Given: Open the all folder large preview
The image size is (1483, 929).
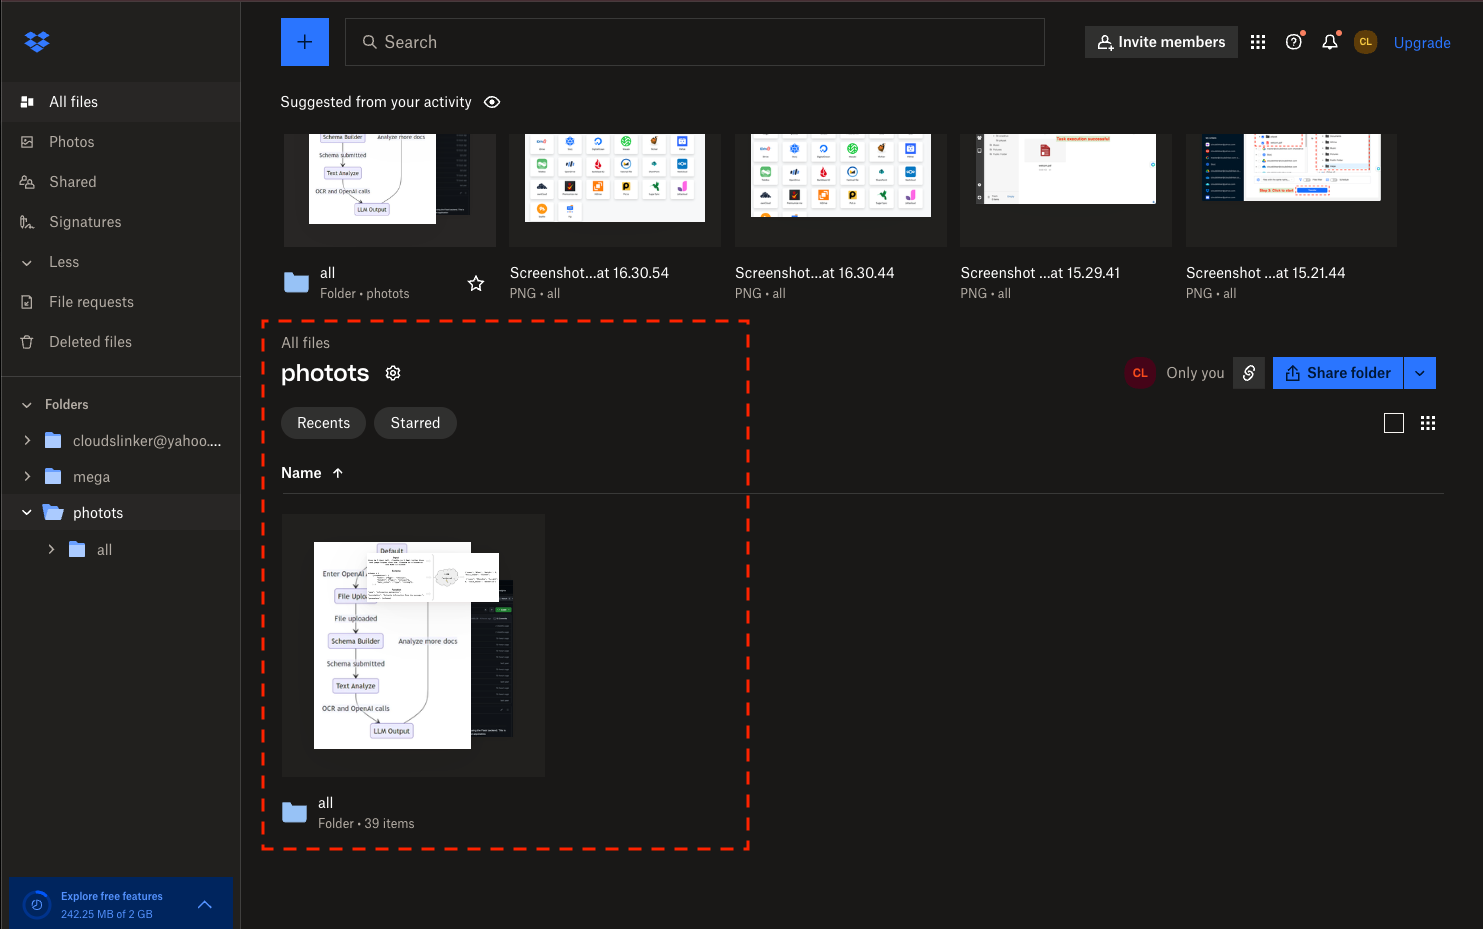Looking at the screenshot, I should pyautogui.click(x=413, y=645).
